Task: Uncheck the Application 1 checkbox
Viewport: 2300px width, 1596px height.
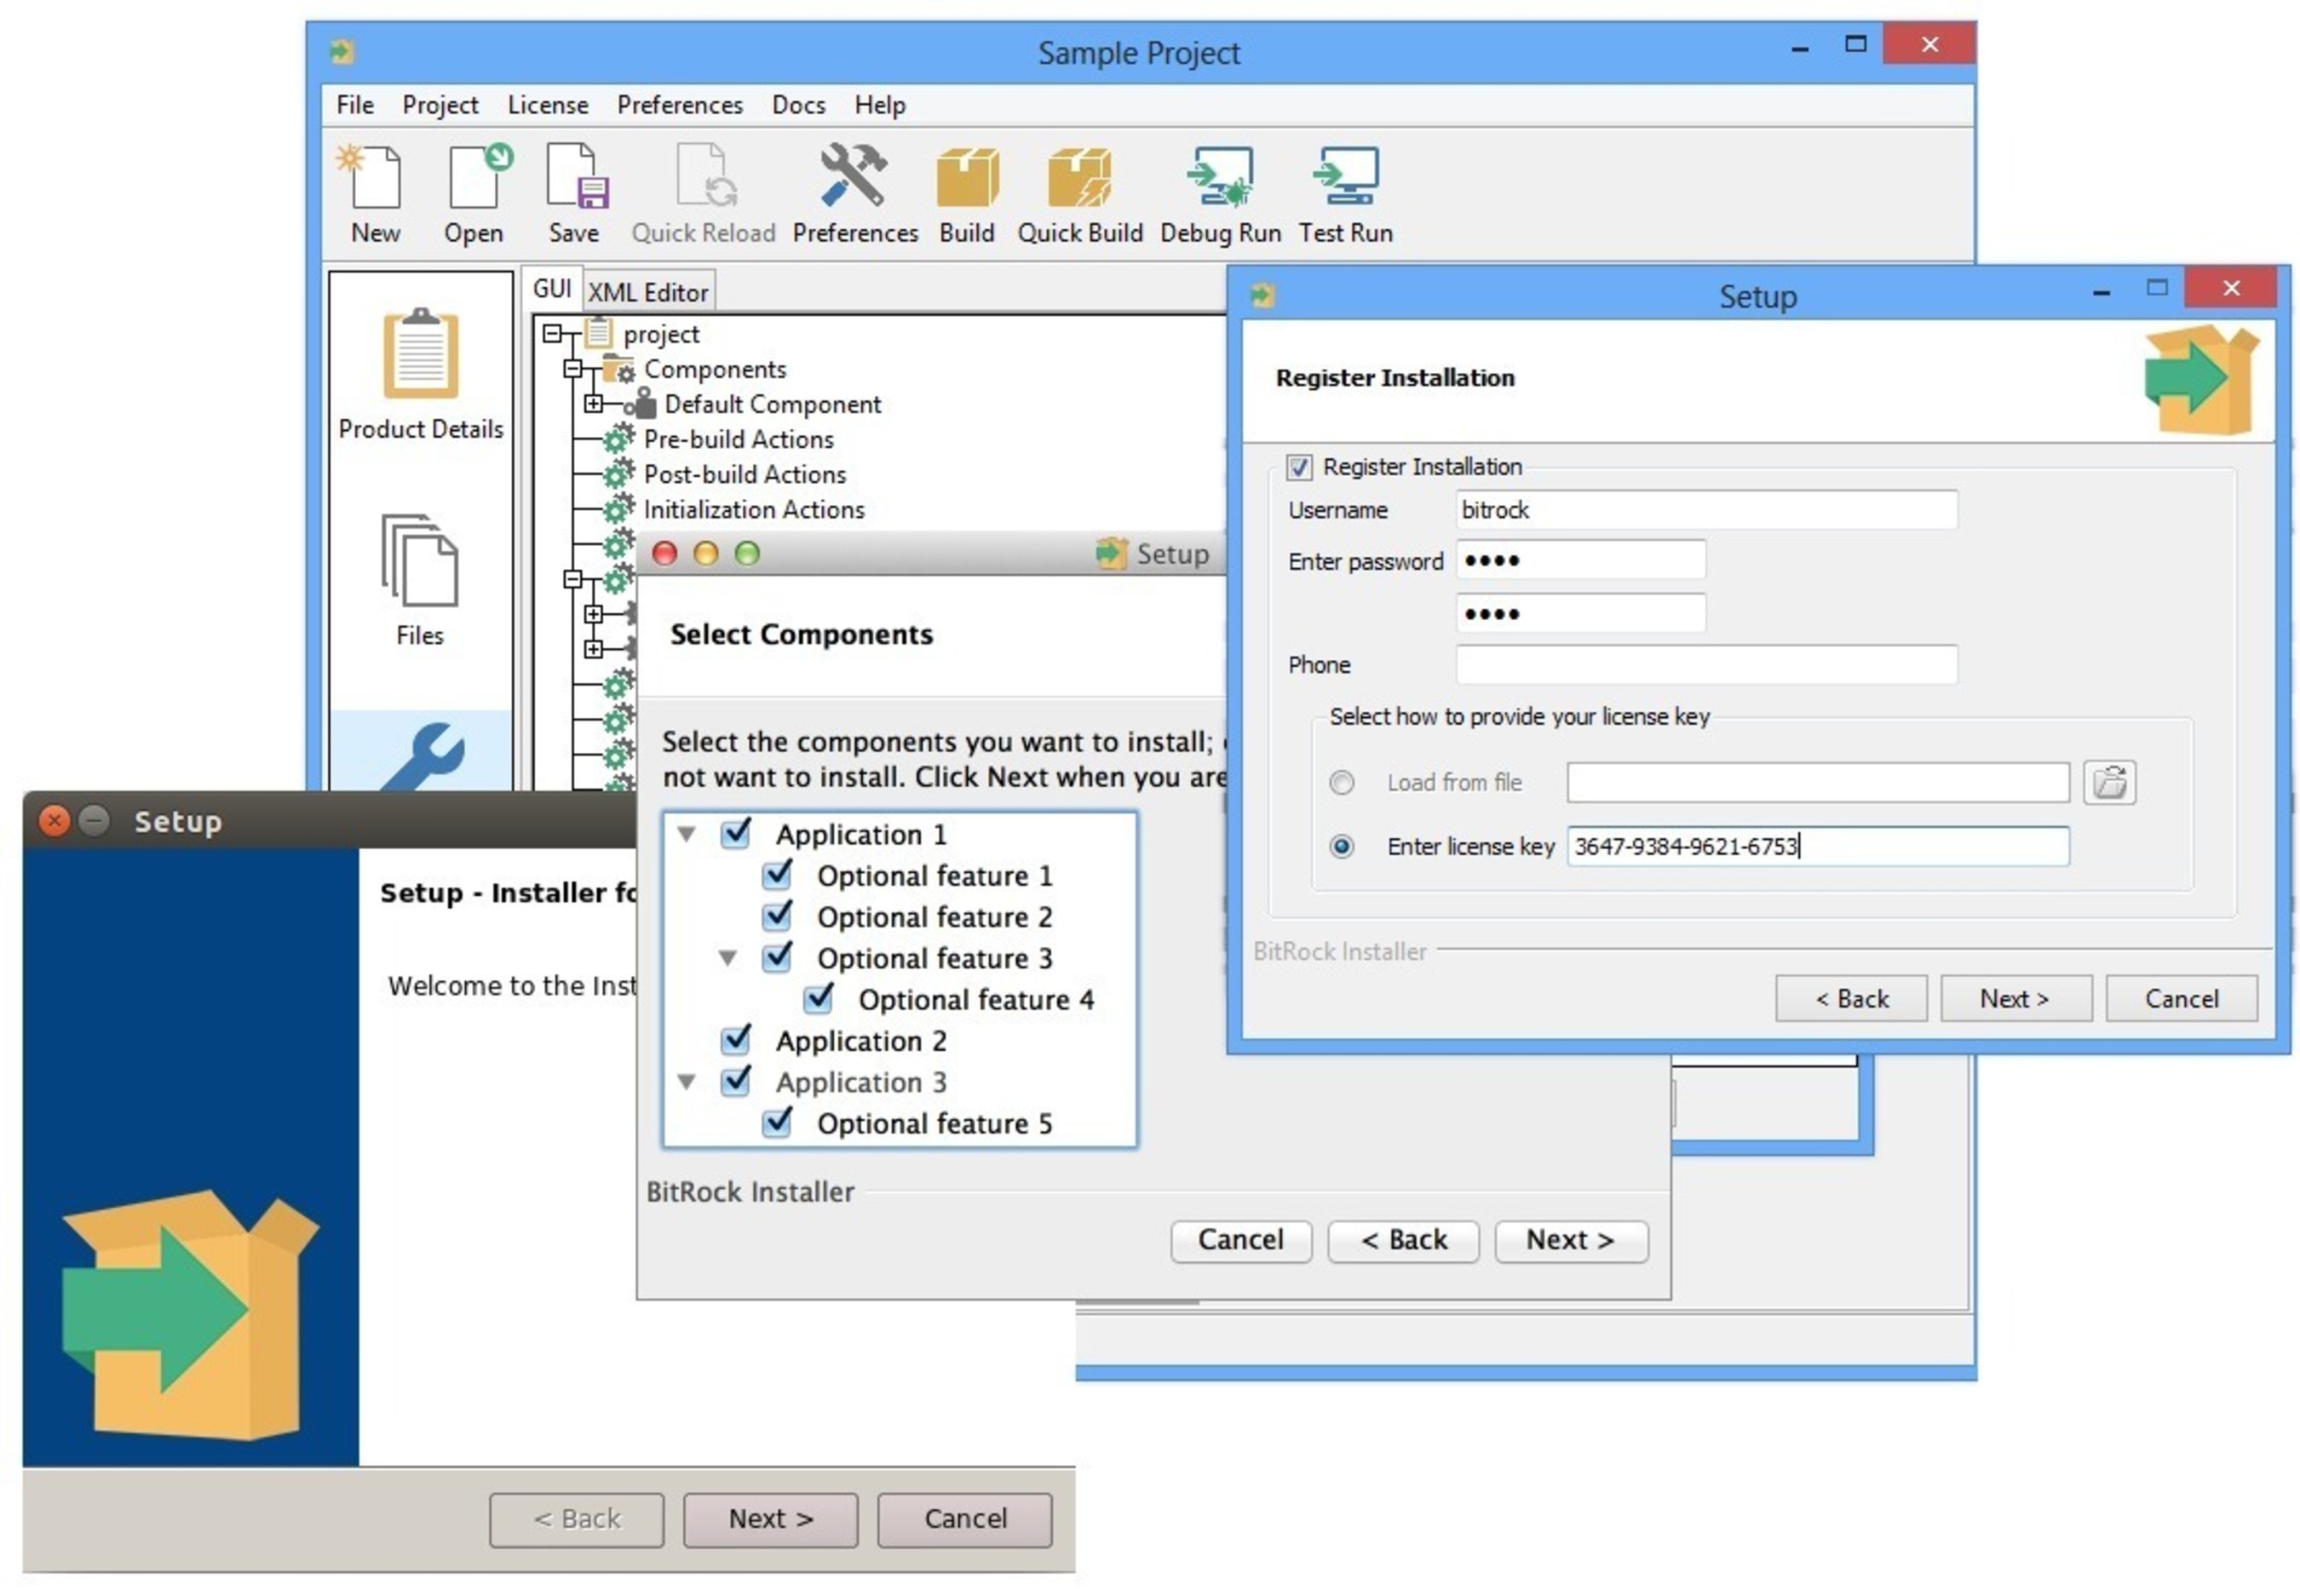Action: click(x=735, y=833)
